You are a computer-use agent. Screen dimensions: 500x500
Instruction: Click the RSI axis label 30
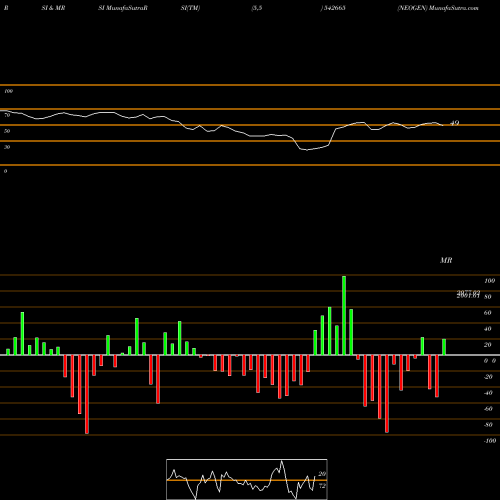(x=7, y=147)
